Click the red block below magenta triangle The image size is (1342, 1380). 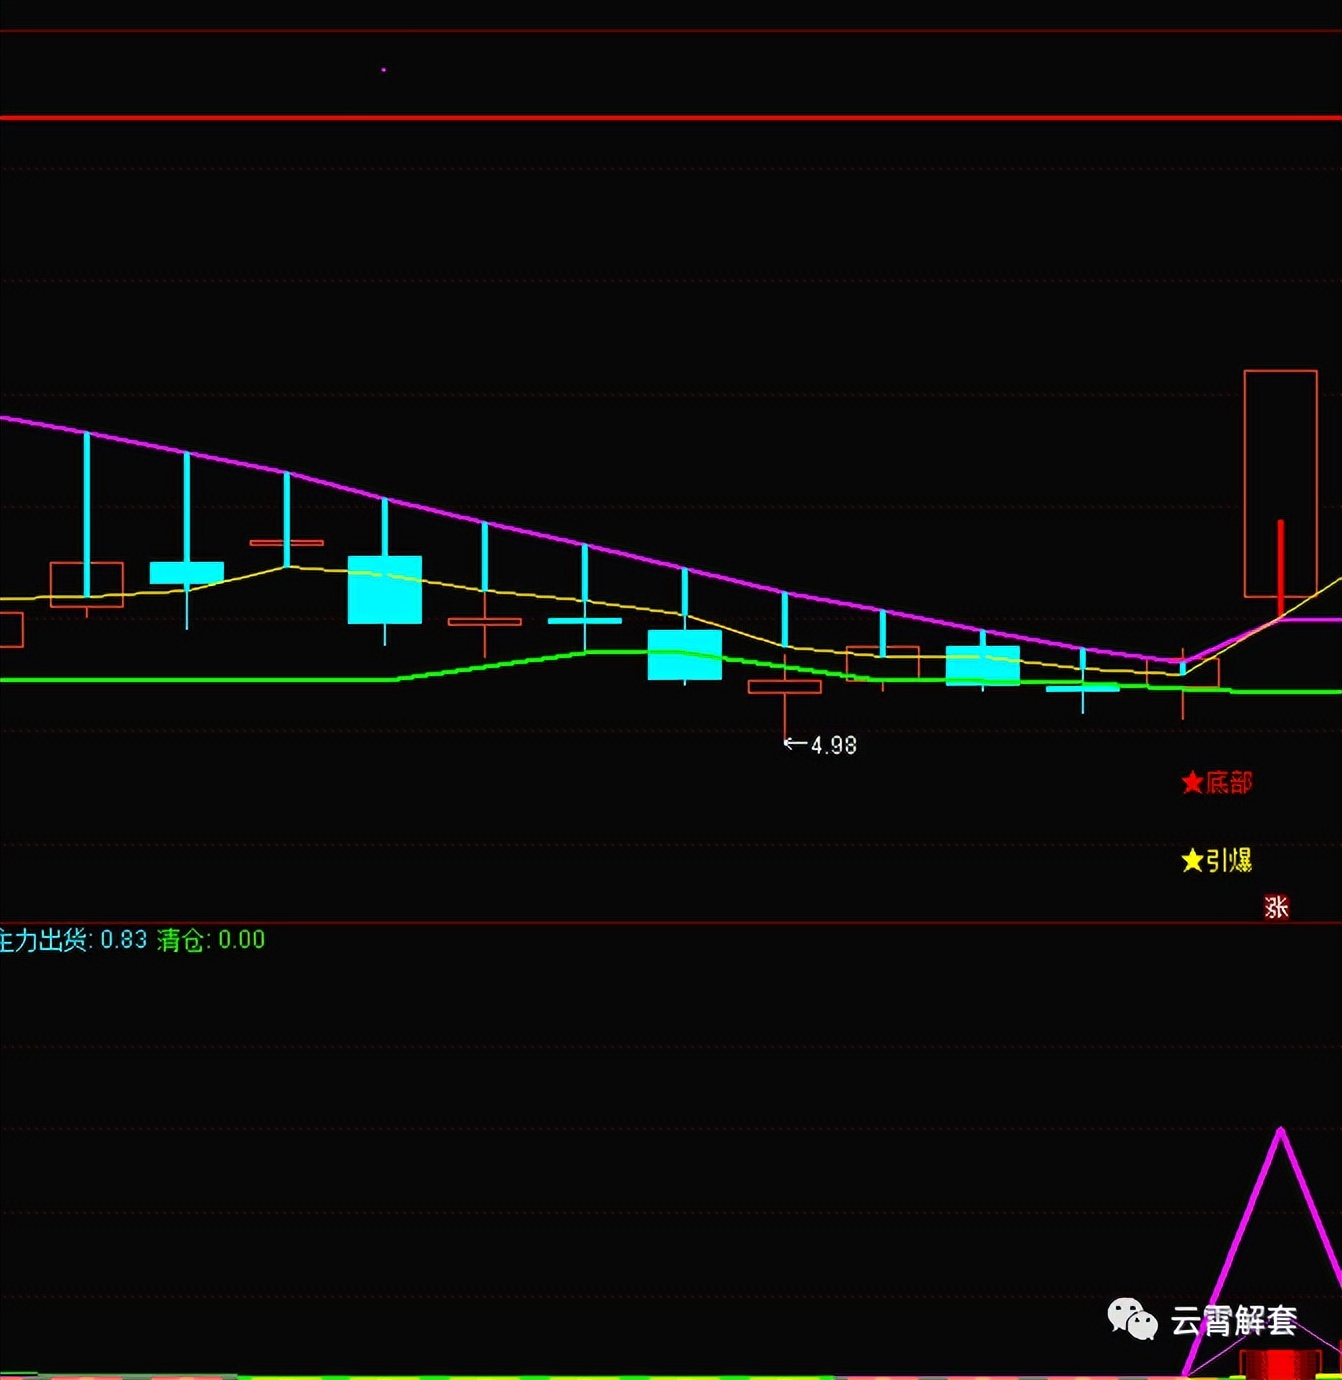[1280, 1364]
